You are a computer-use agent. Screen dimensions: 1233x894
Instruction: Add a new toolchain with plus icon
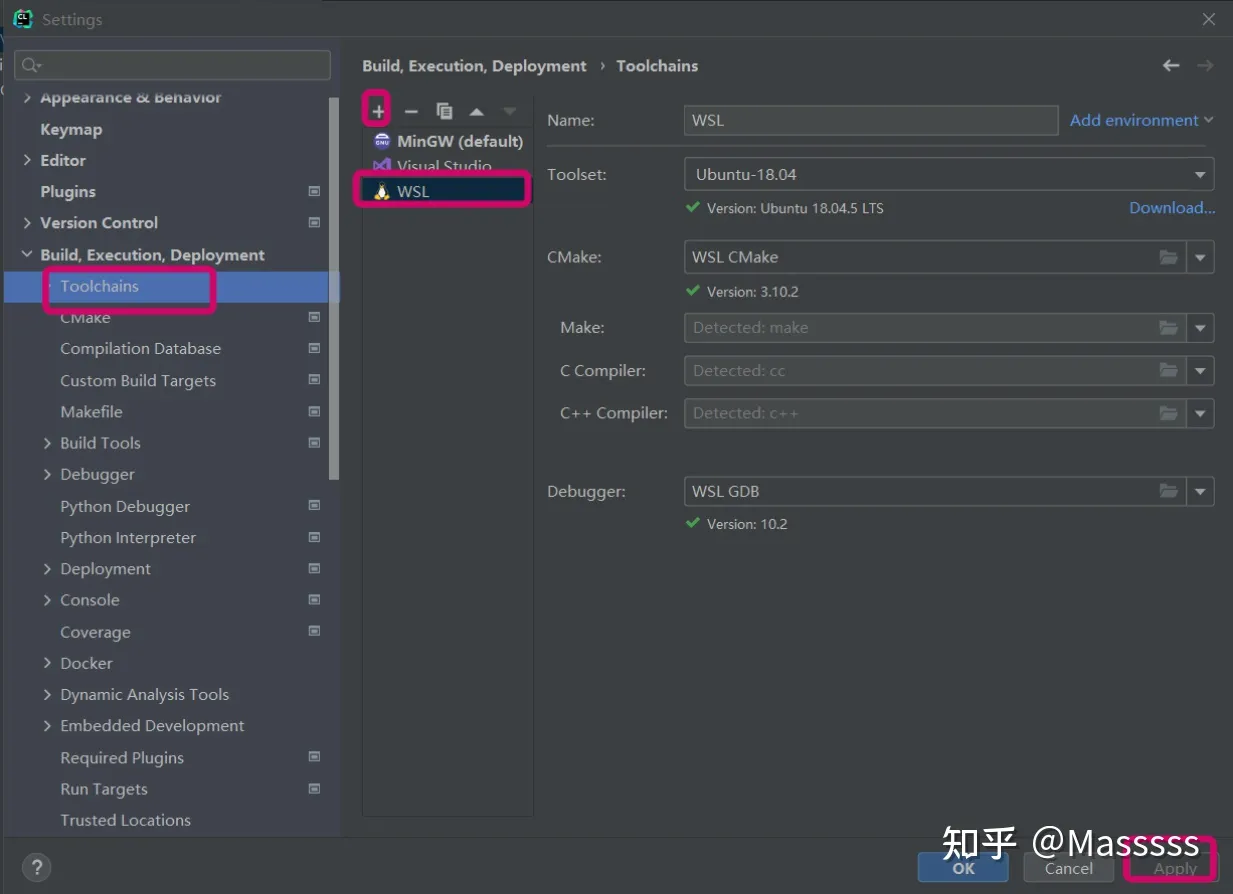[x=378, y=111]
